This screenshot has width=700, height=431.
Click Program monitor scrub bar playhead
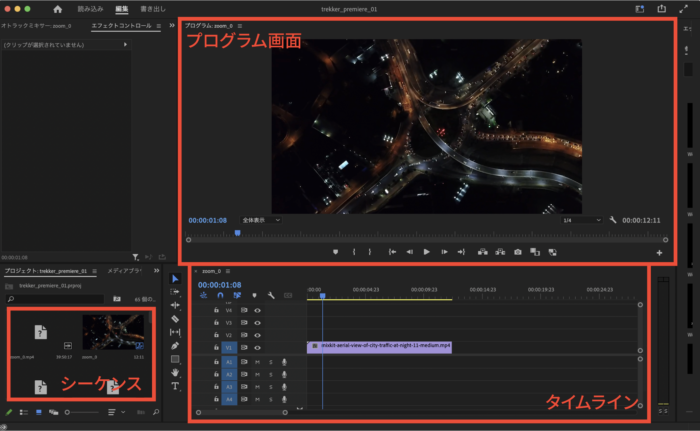(238, 233)
